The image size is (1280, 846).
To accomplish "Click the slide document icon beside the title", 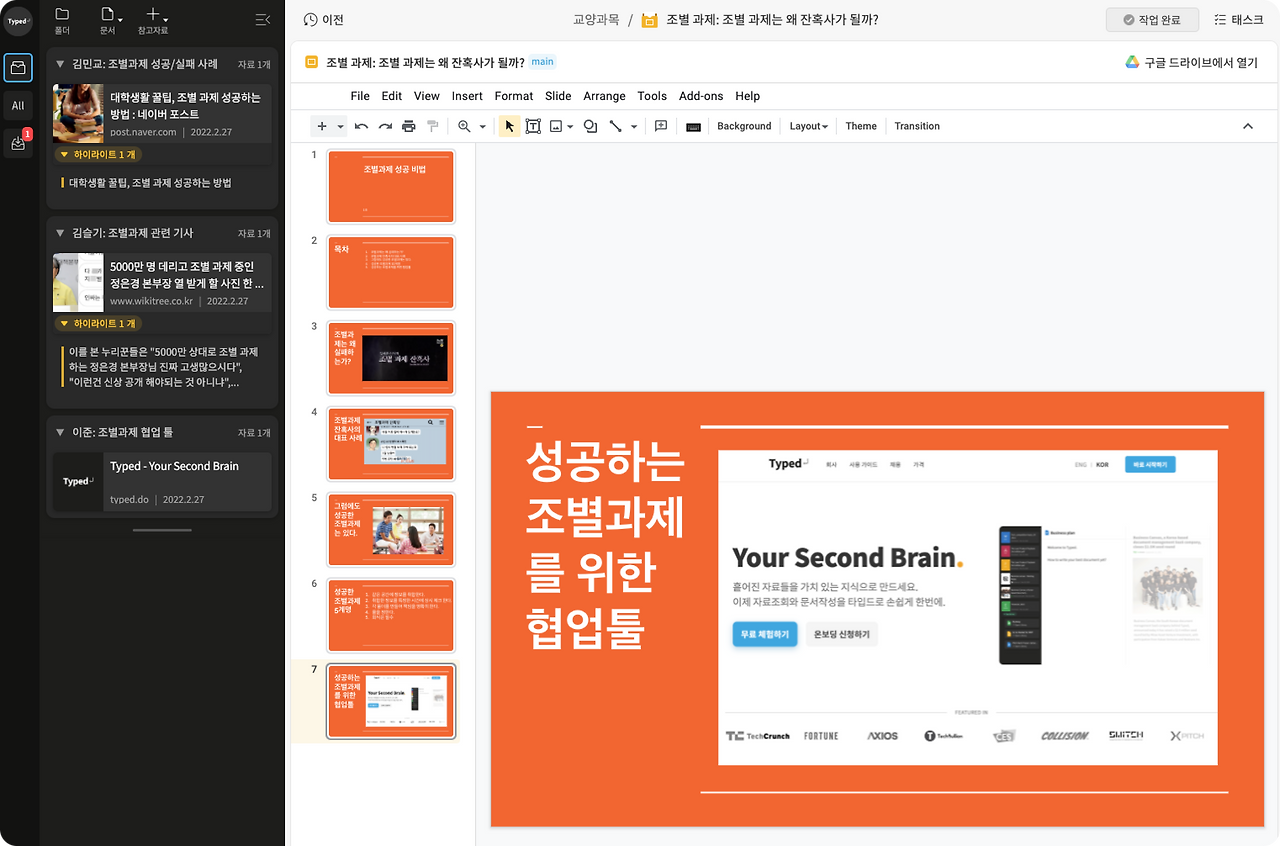I will pyautogui.click(x=311, y=62).
